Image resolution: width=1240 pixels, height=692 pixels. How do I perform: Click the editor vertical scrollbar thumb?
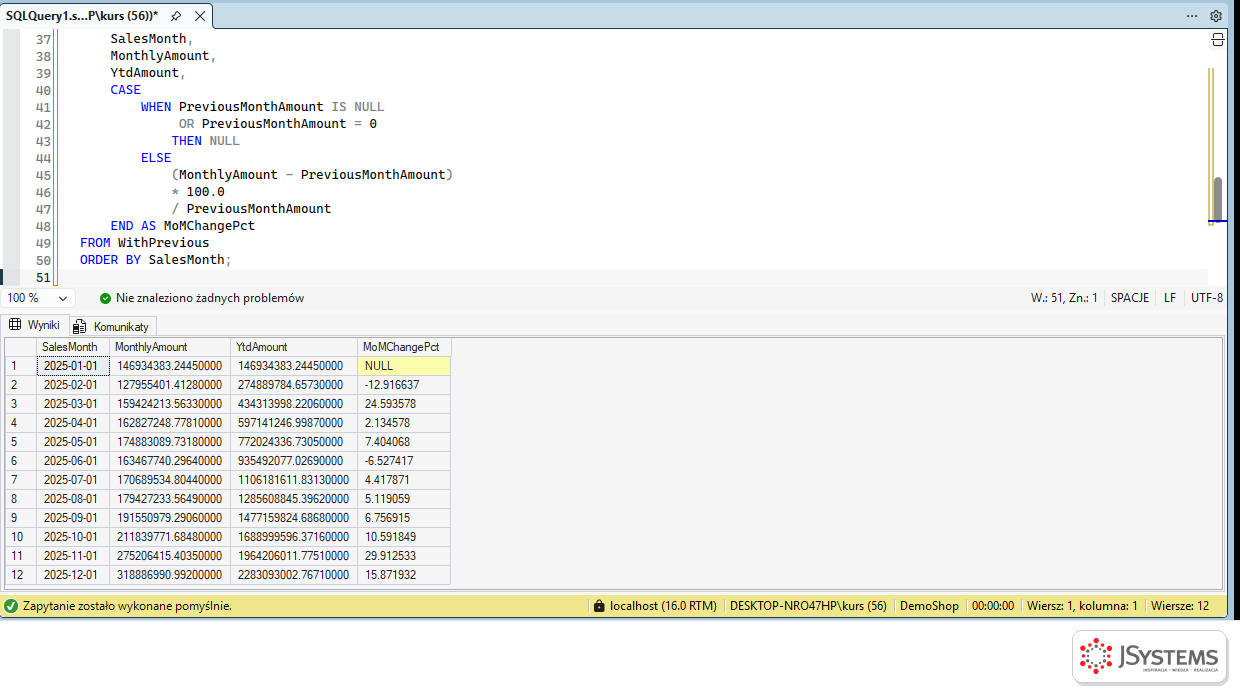[x=1218, y=198]
